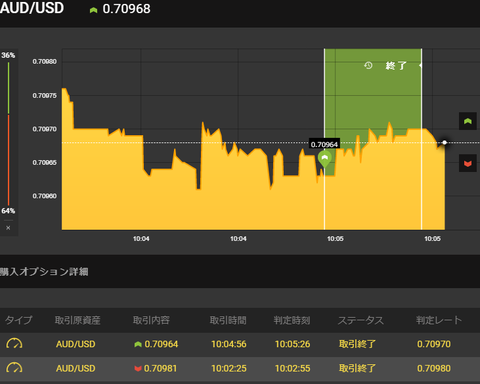Click the 0.70964 price label on the chart
The width and height of the screenshot is (480, 384).
pyautogui.click(x=324, y=144)
